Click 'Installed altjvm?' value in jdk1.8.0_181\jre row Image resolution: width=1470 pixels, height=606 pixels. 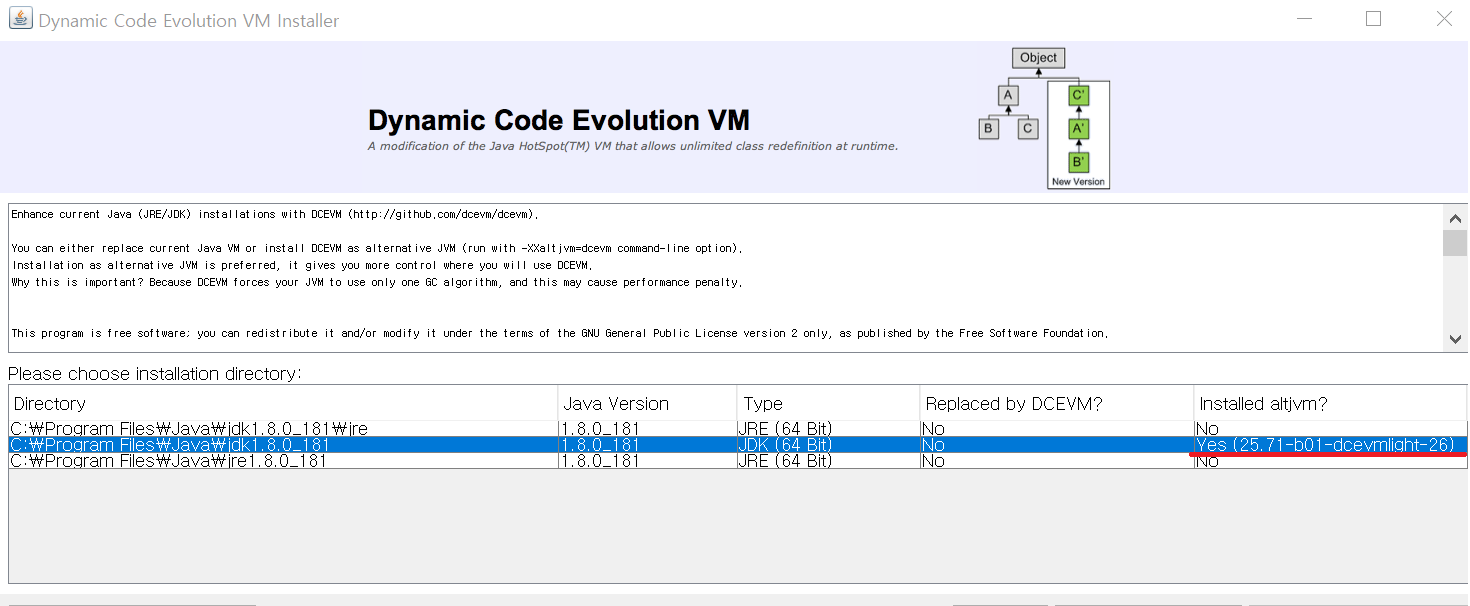click(1330, 429)
